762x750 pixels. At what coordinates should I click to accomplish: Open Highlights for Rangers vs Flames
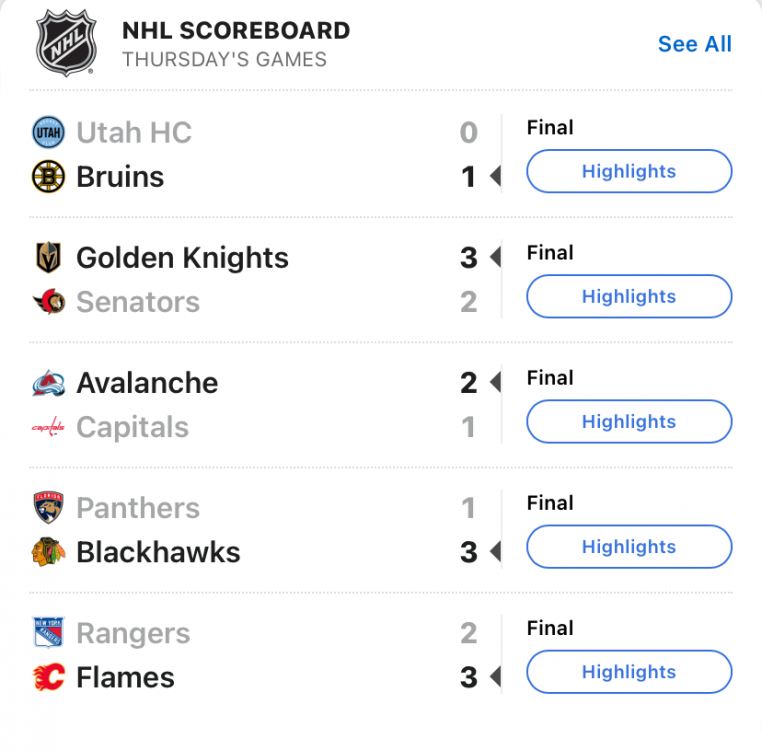click(629, 671)
